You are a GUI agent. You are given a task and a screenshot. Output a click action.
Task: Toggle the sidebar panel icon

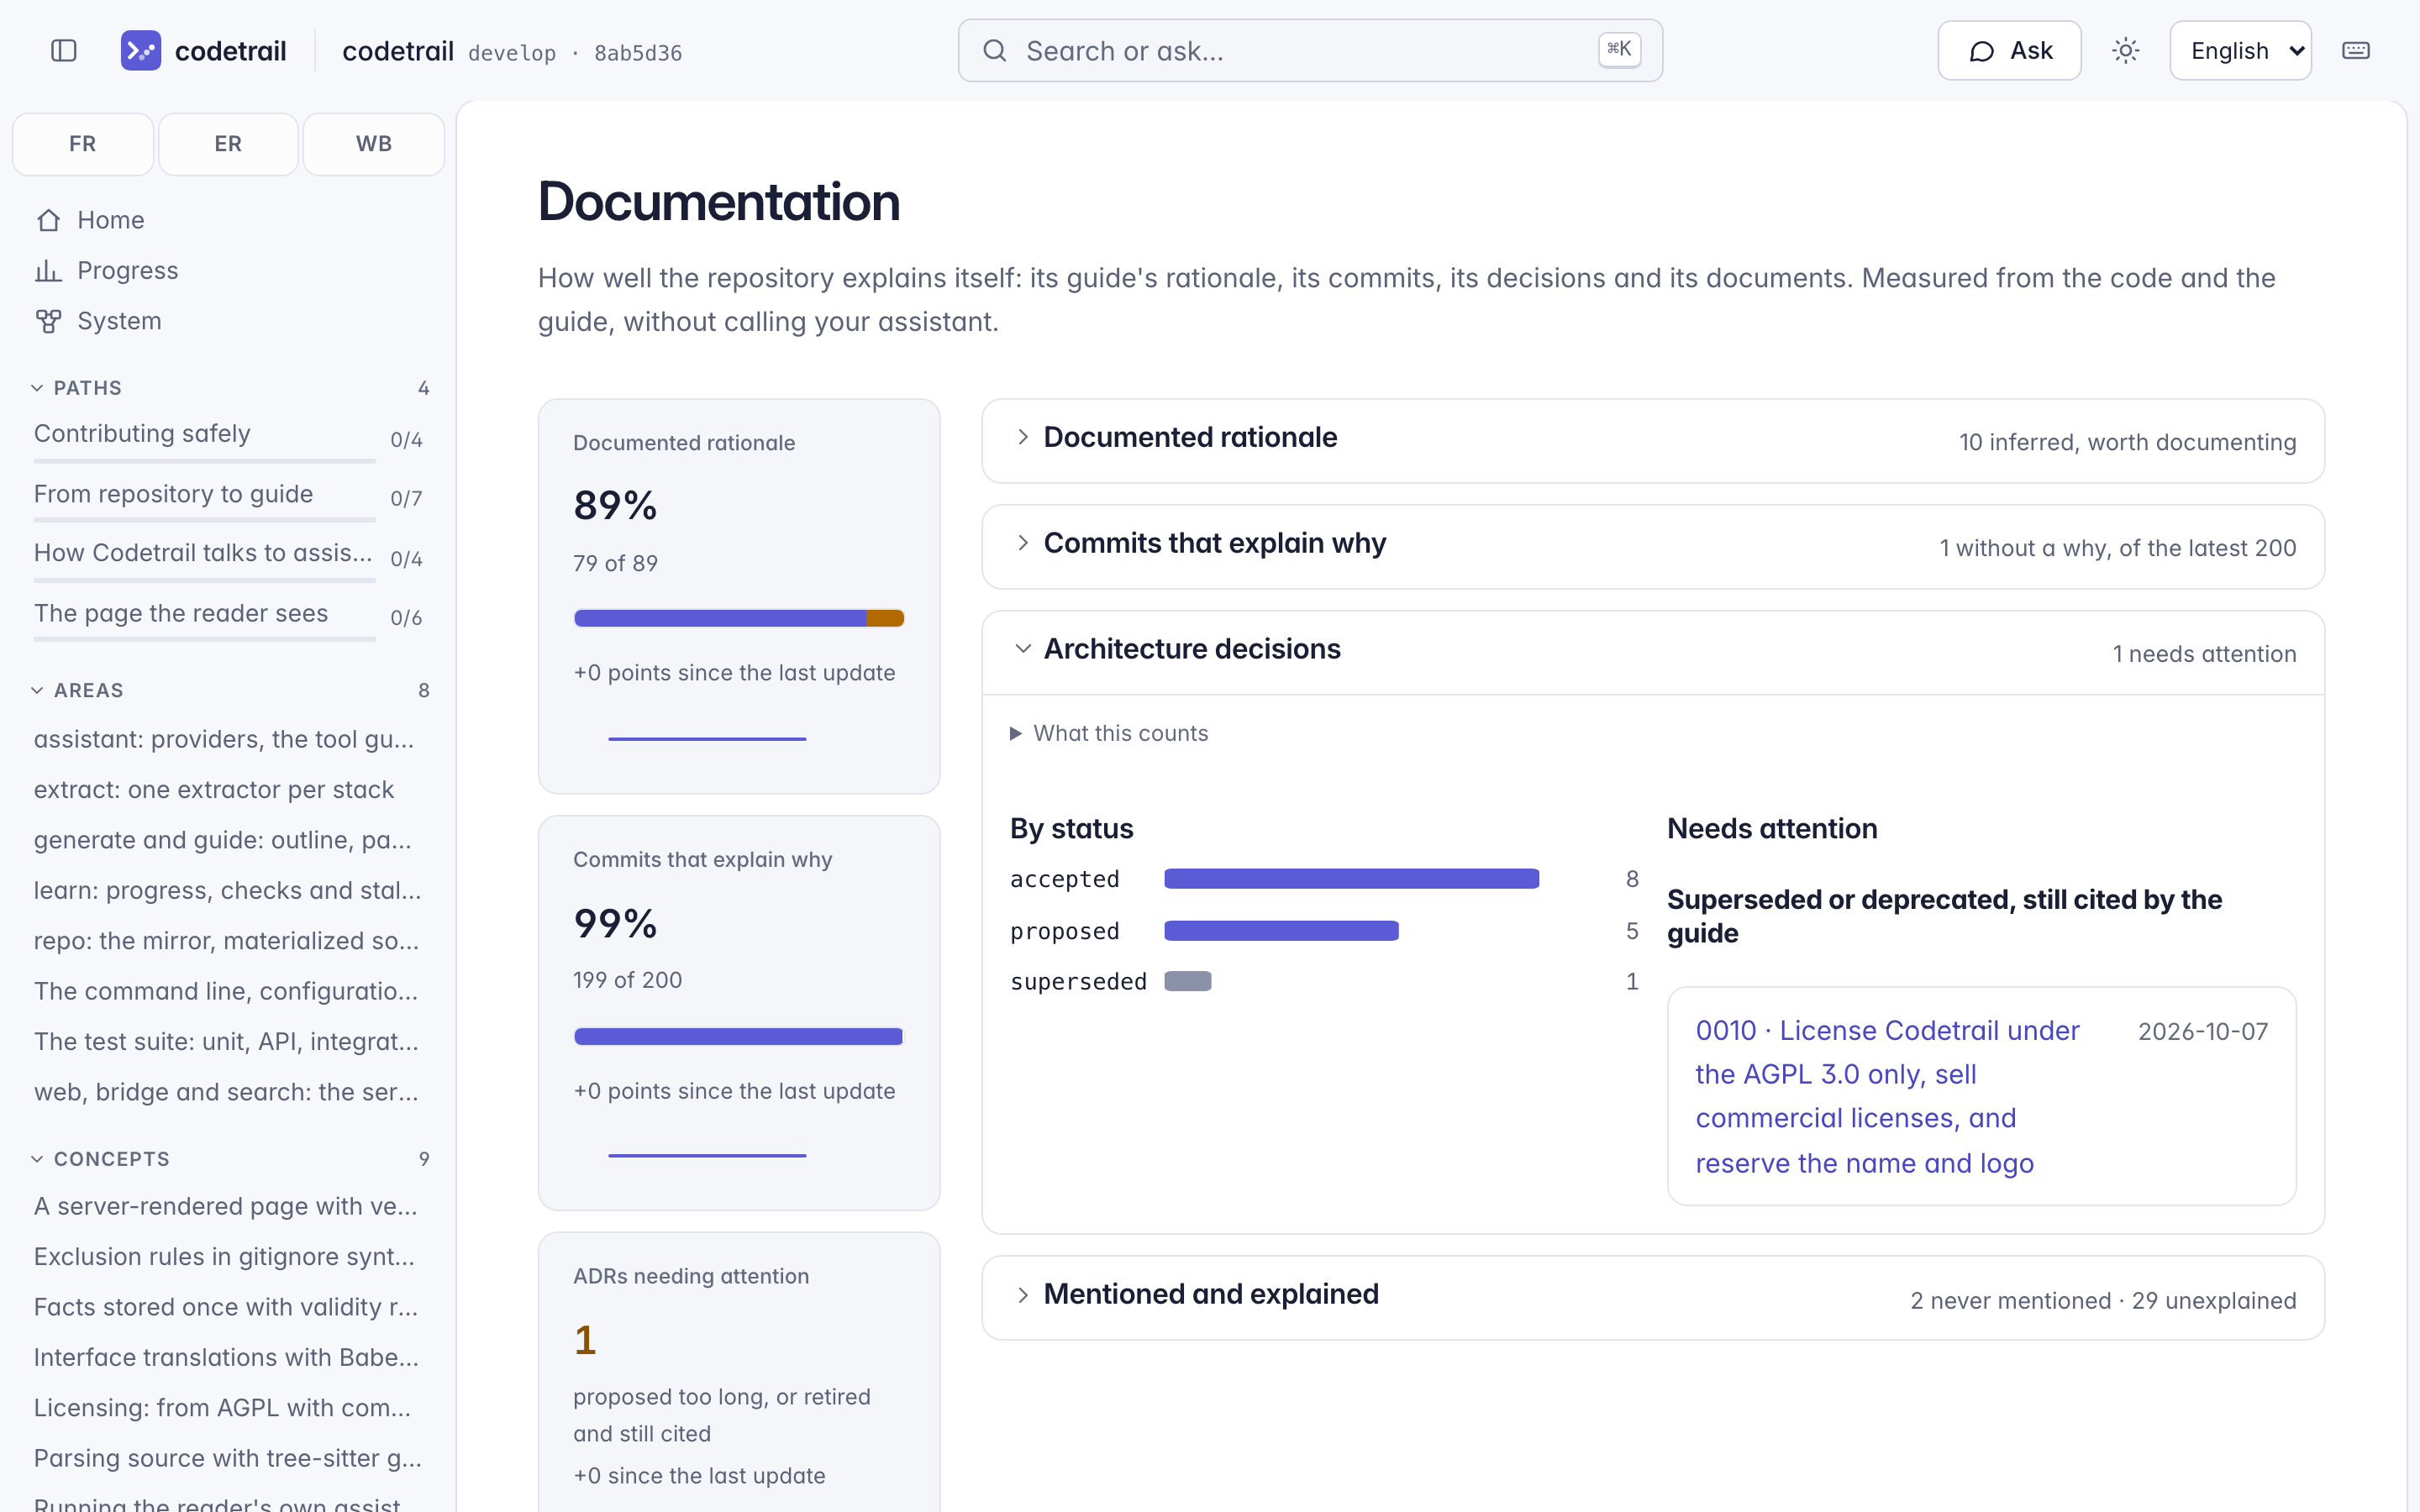64,51
